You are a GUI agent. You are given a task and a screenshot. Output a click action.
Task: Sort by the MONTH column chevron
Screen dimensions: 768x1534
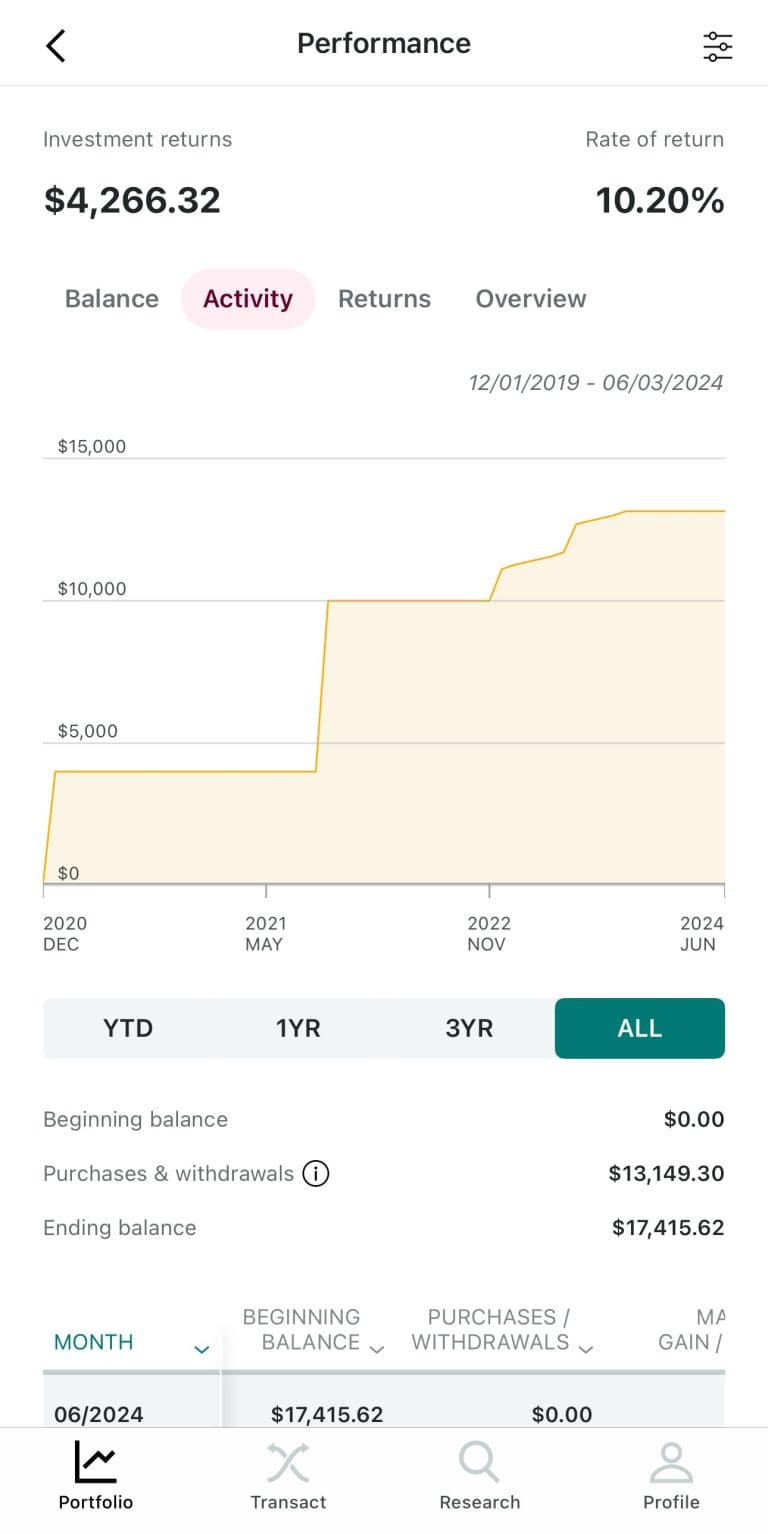(202, 1349)
